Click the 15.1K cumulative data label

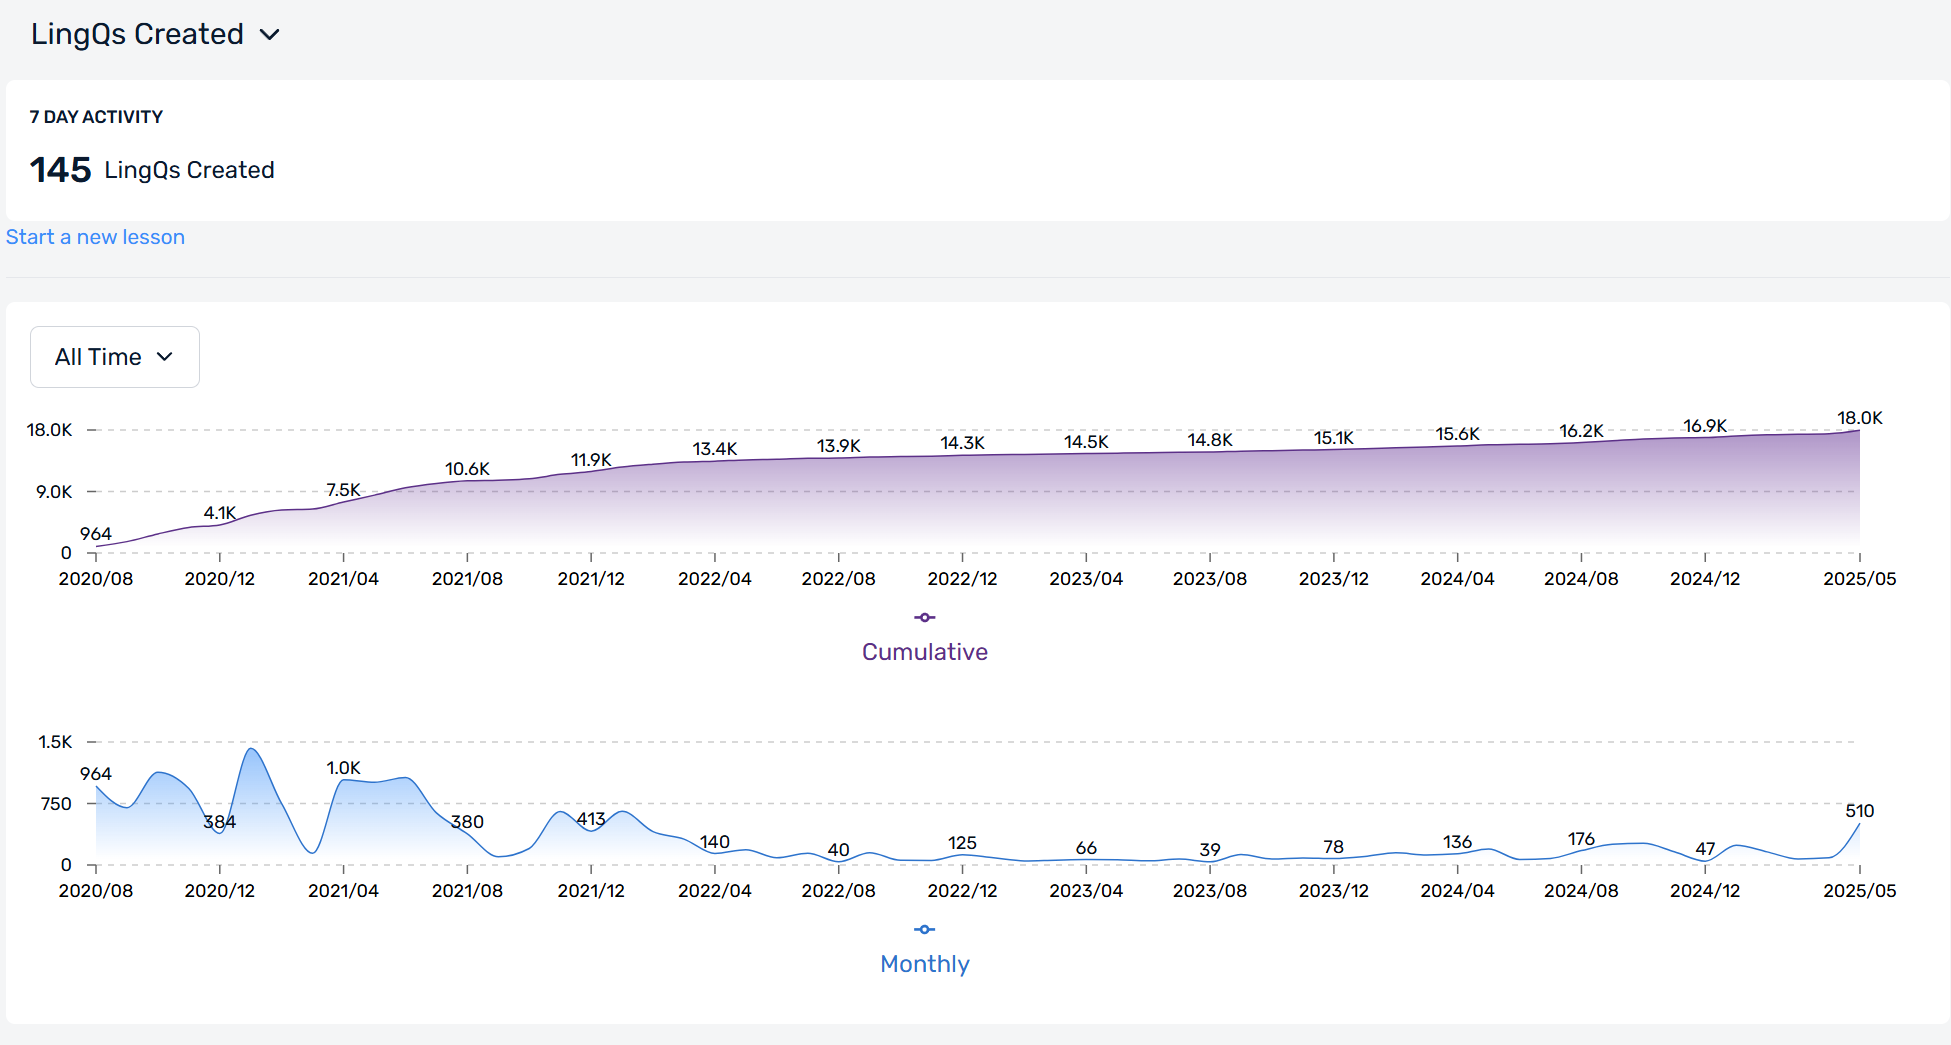[1333, 438]
